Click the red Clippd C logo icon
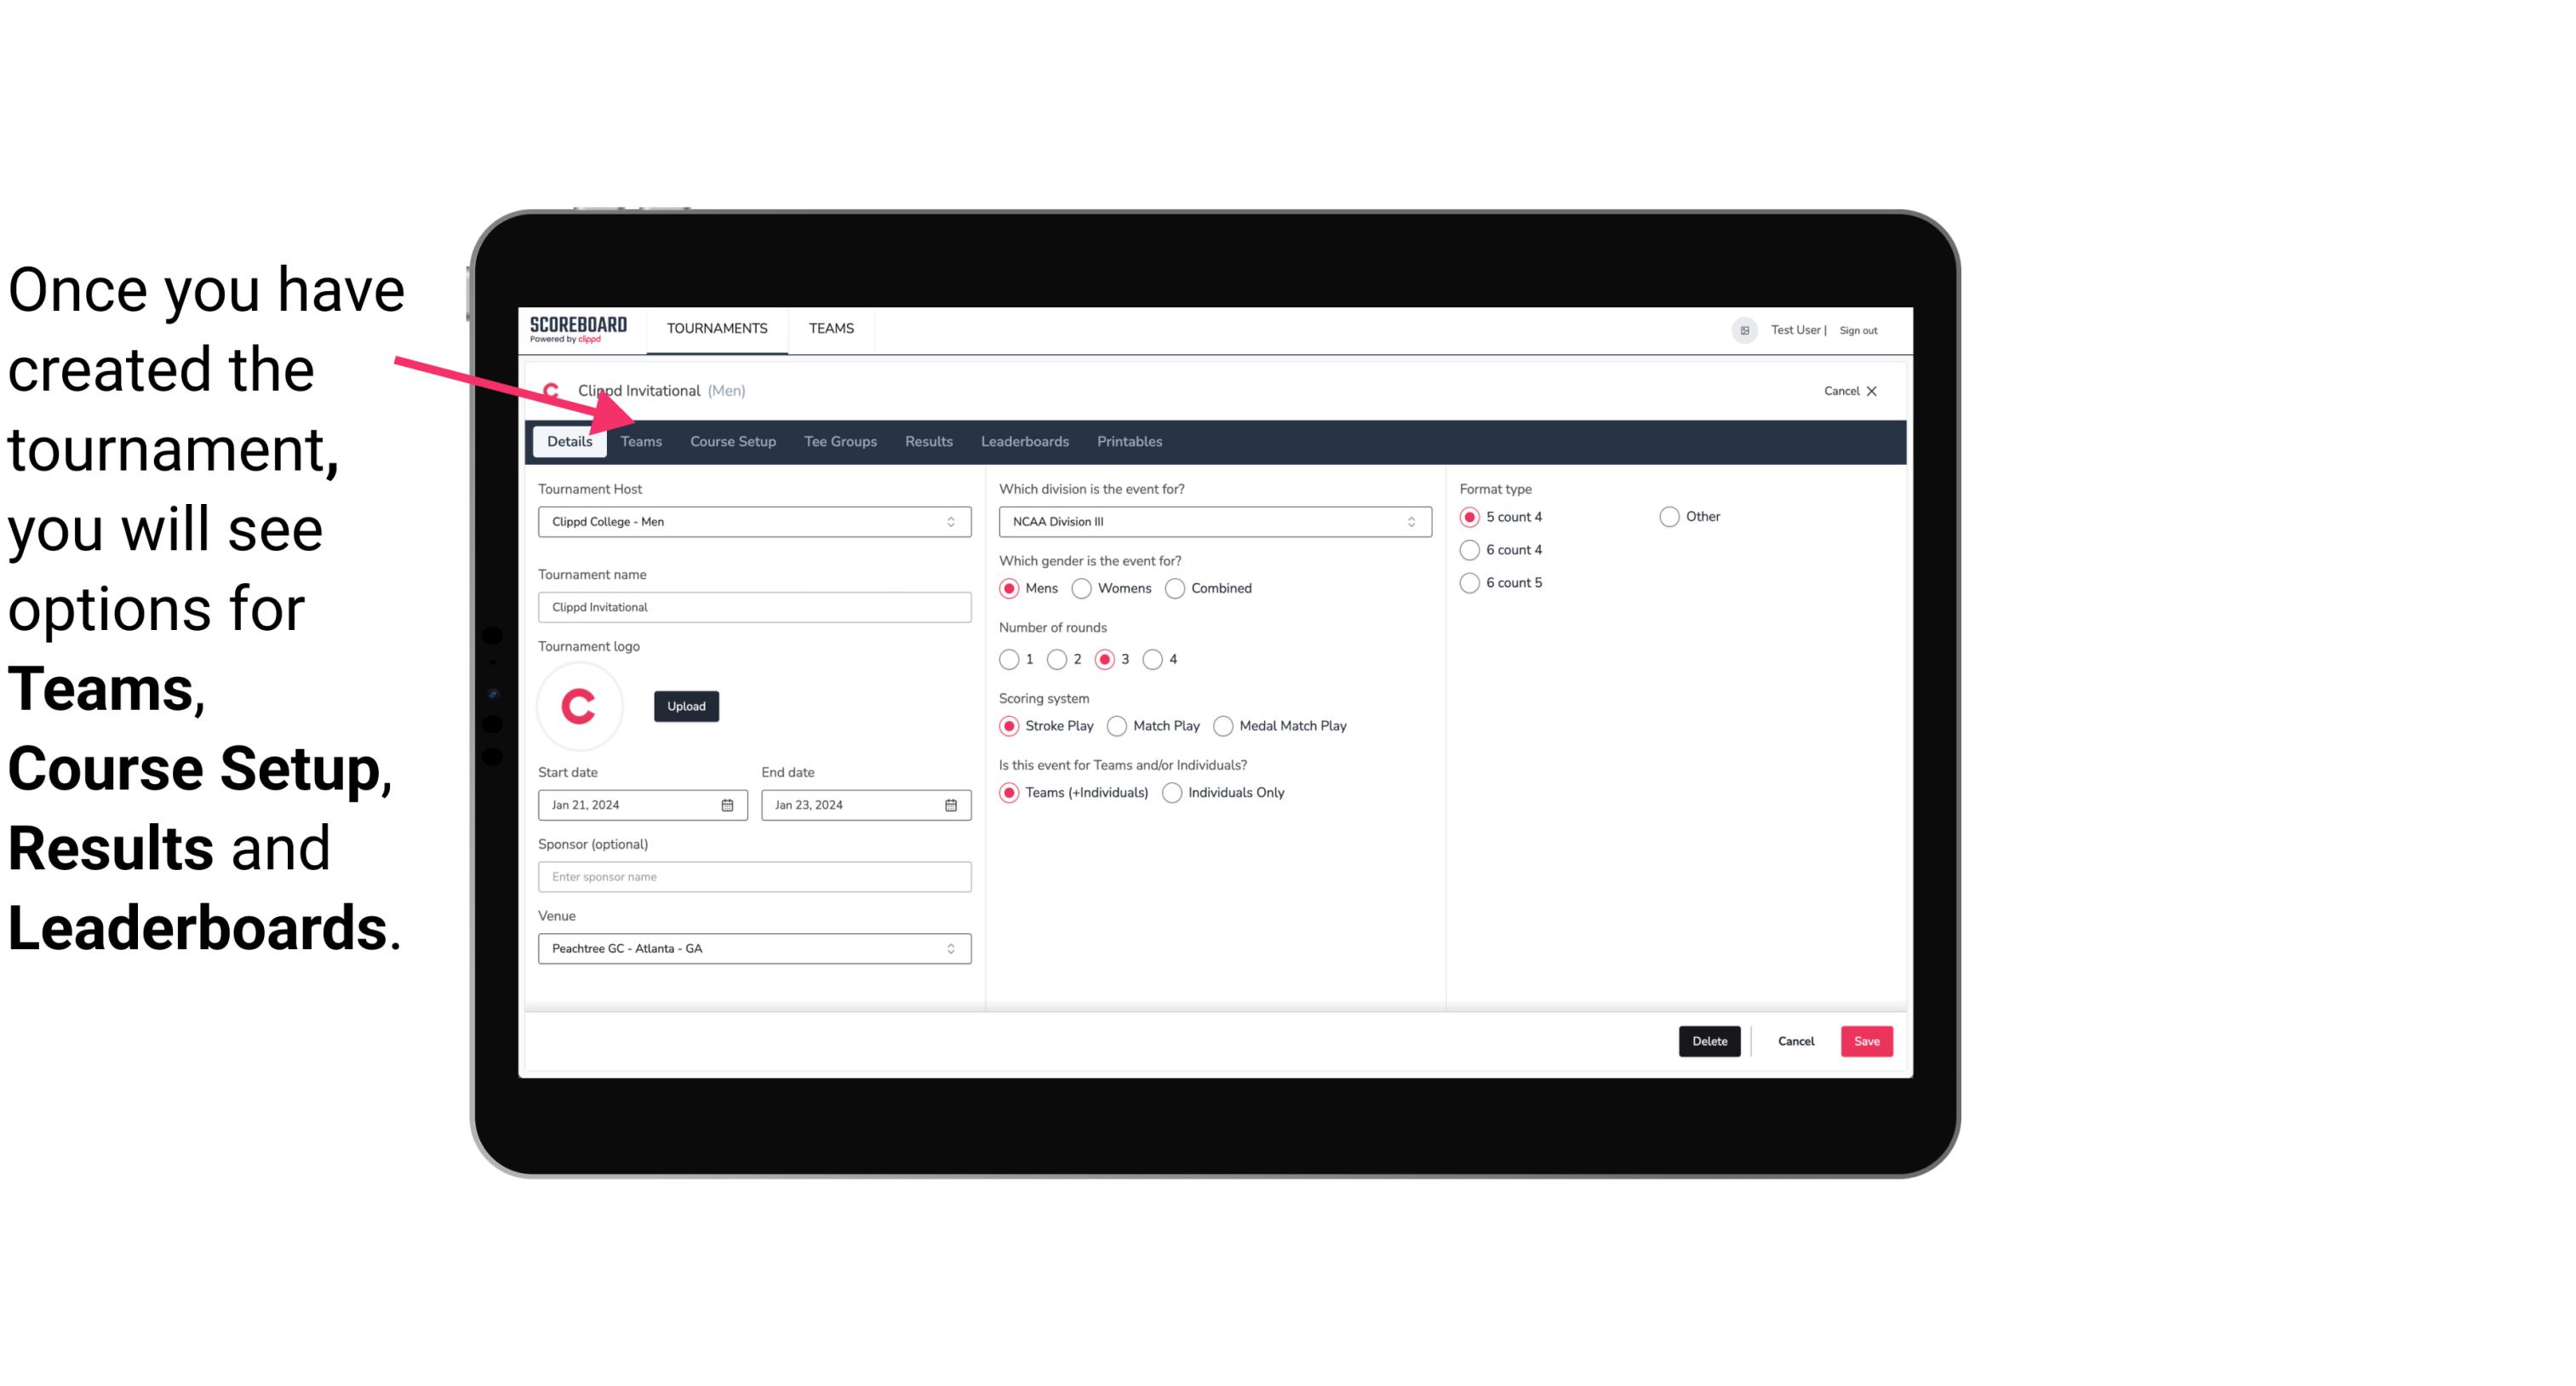This screenshot has height=1386, width=2576. (581, 705)
